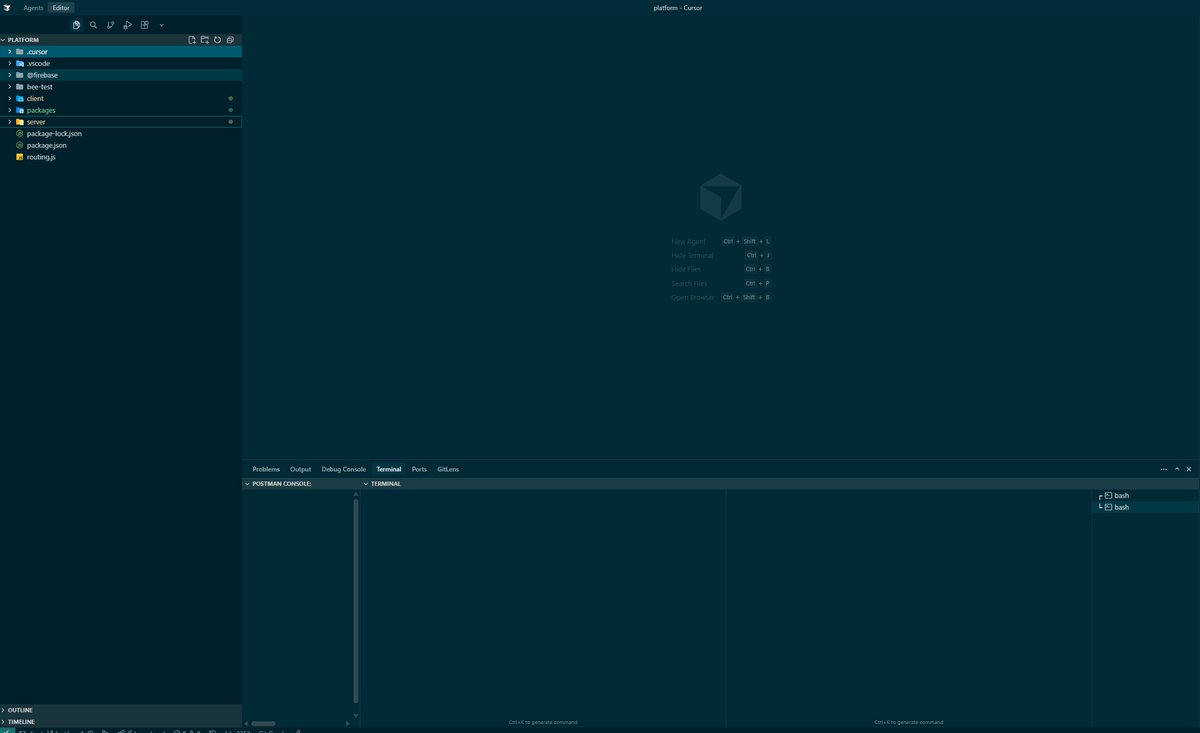Open the GitLens panel tab
1200x733 pixels.
[x=448, y=469]
